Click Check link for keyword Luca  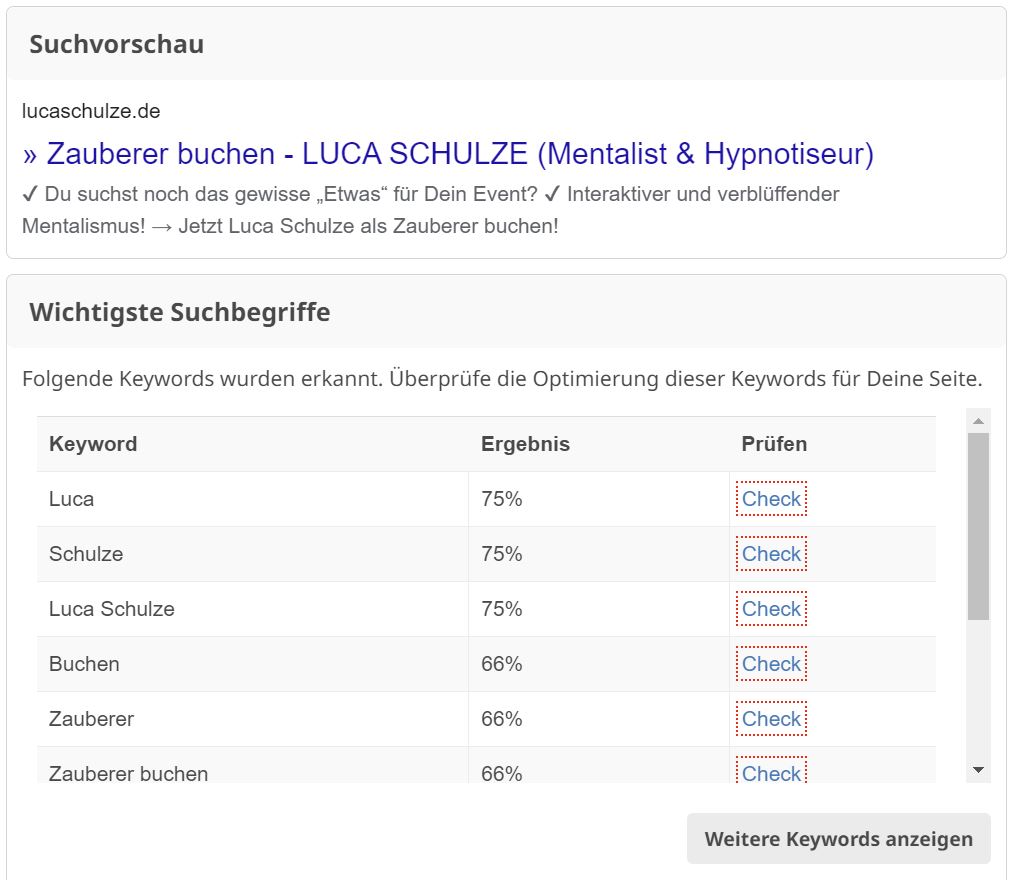(771, 498)
